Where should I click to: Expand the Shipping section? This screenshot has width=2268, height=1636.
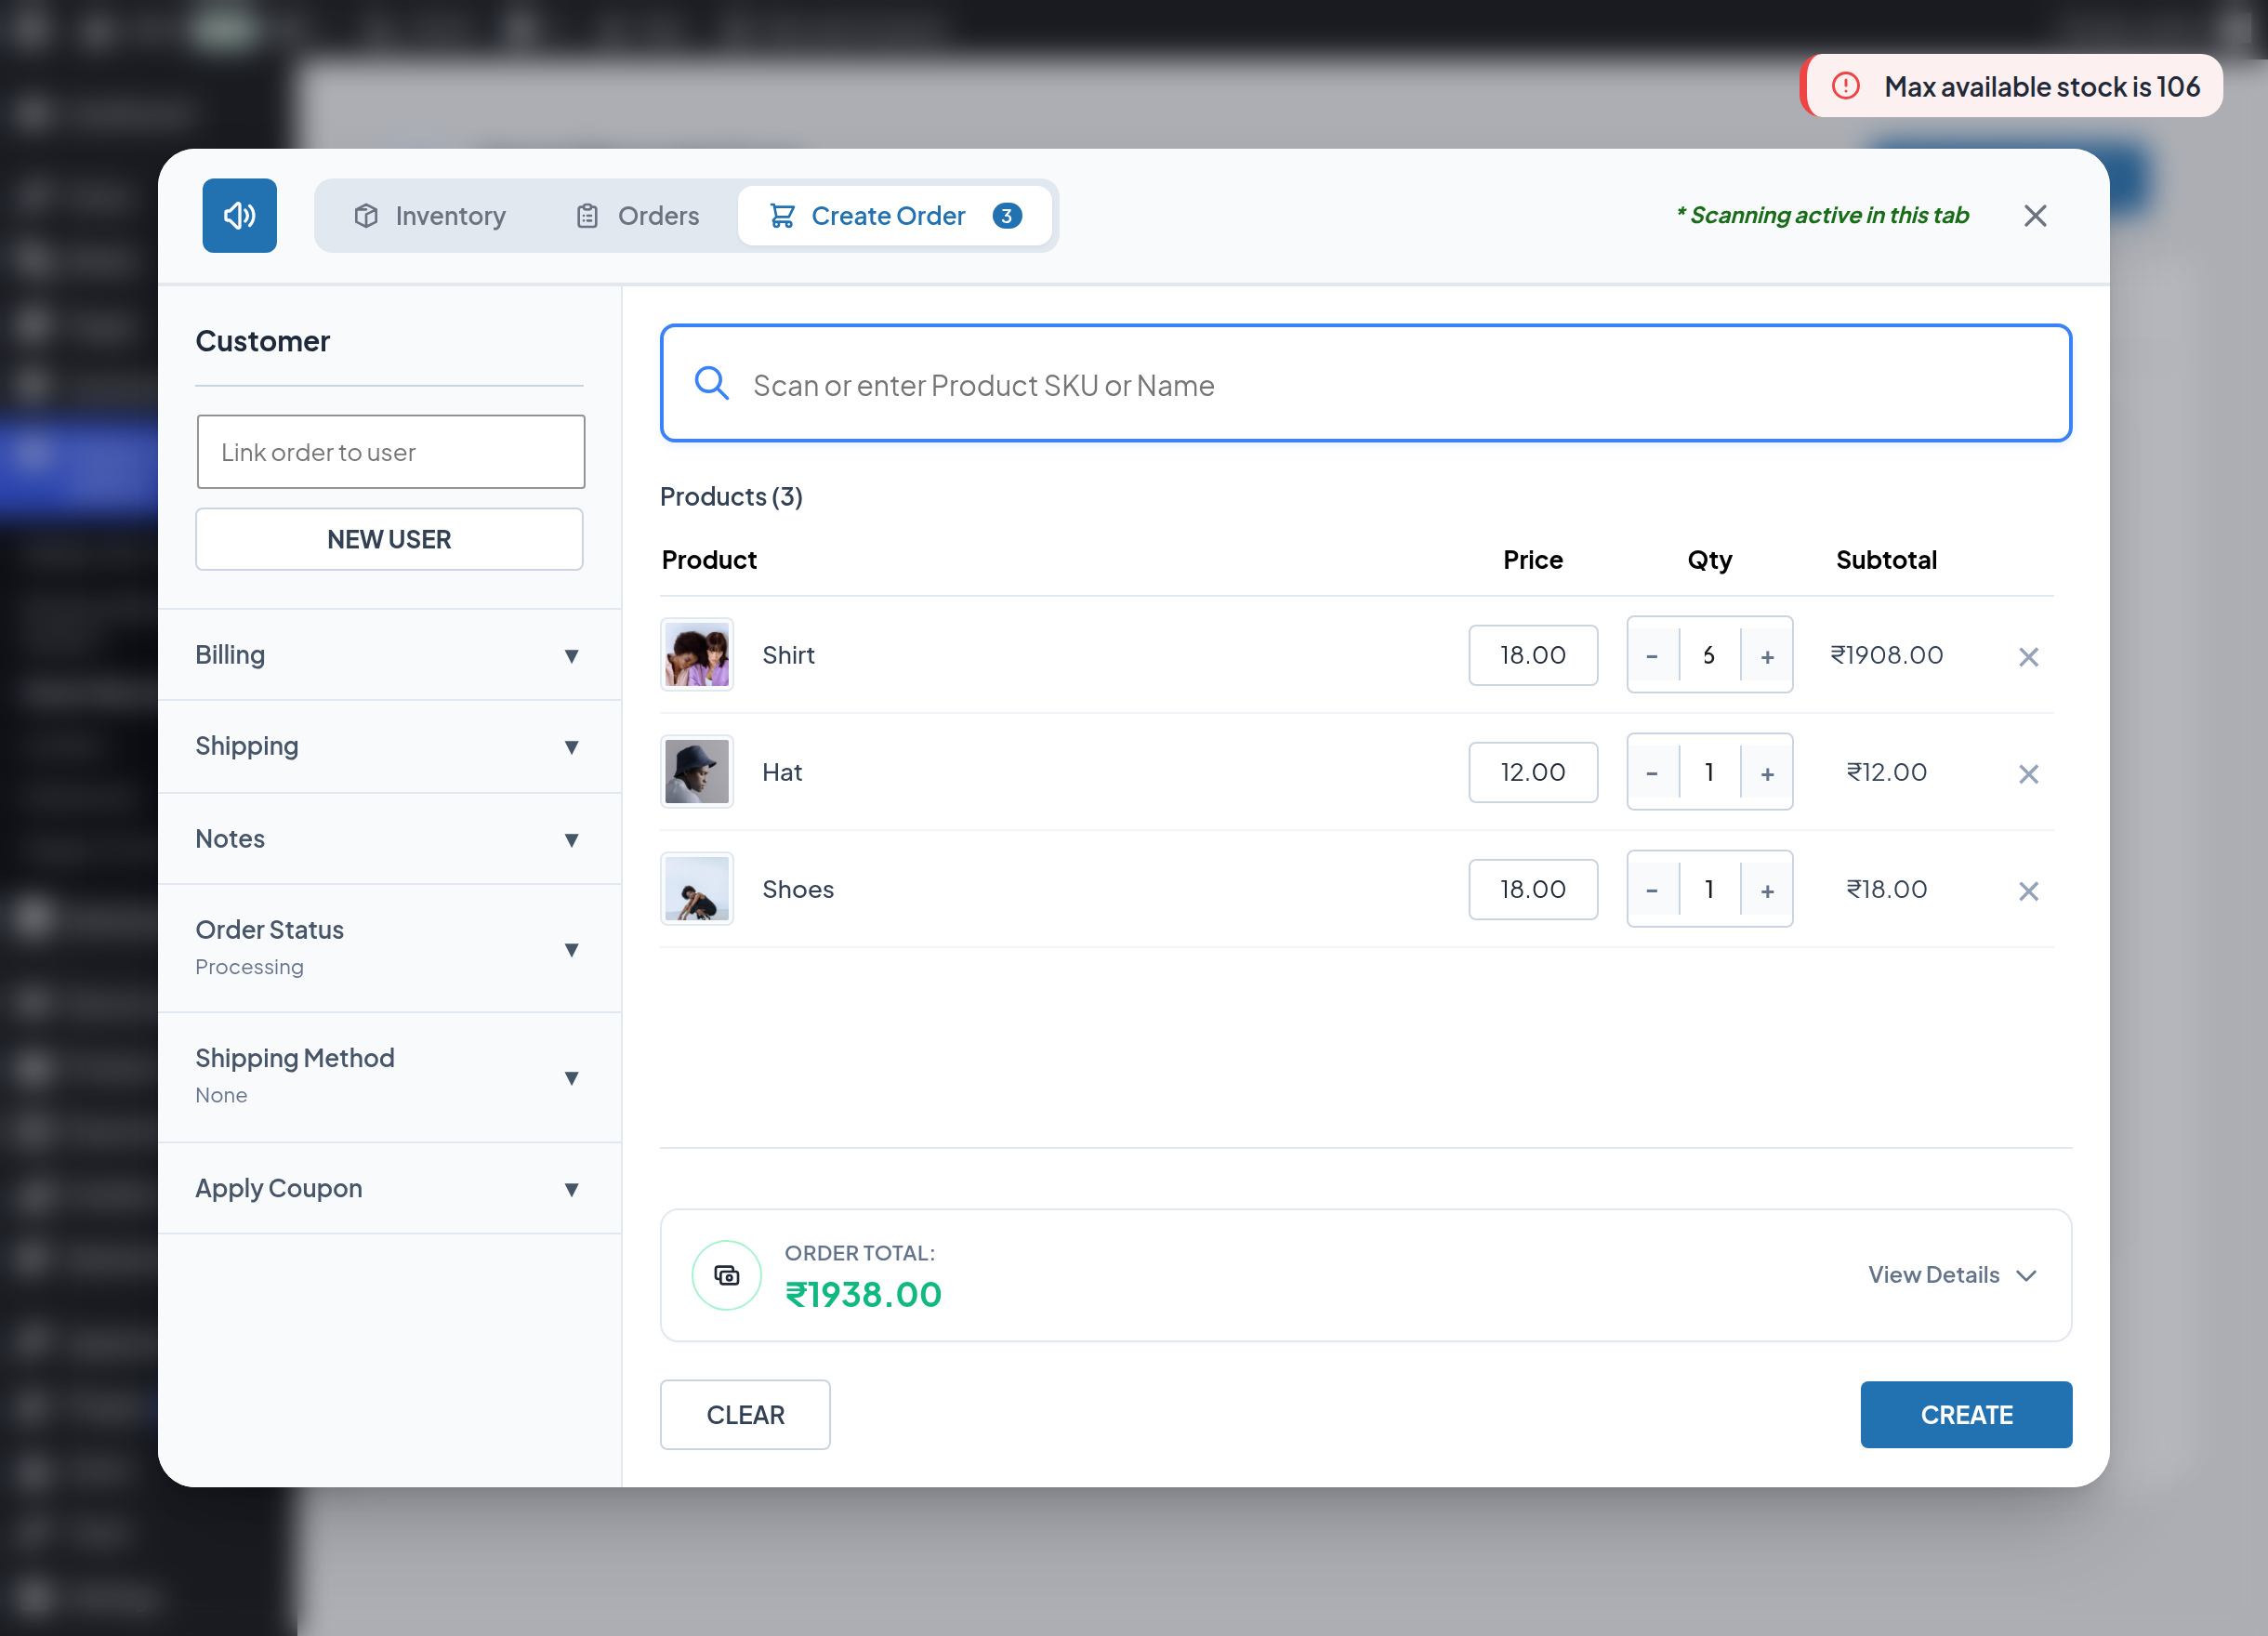point(389,746)
